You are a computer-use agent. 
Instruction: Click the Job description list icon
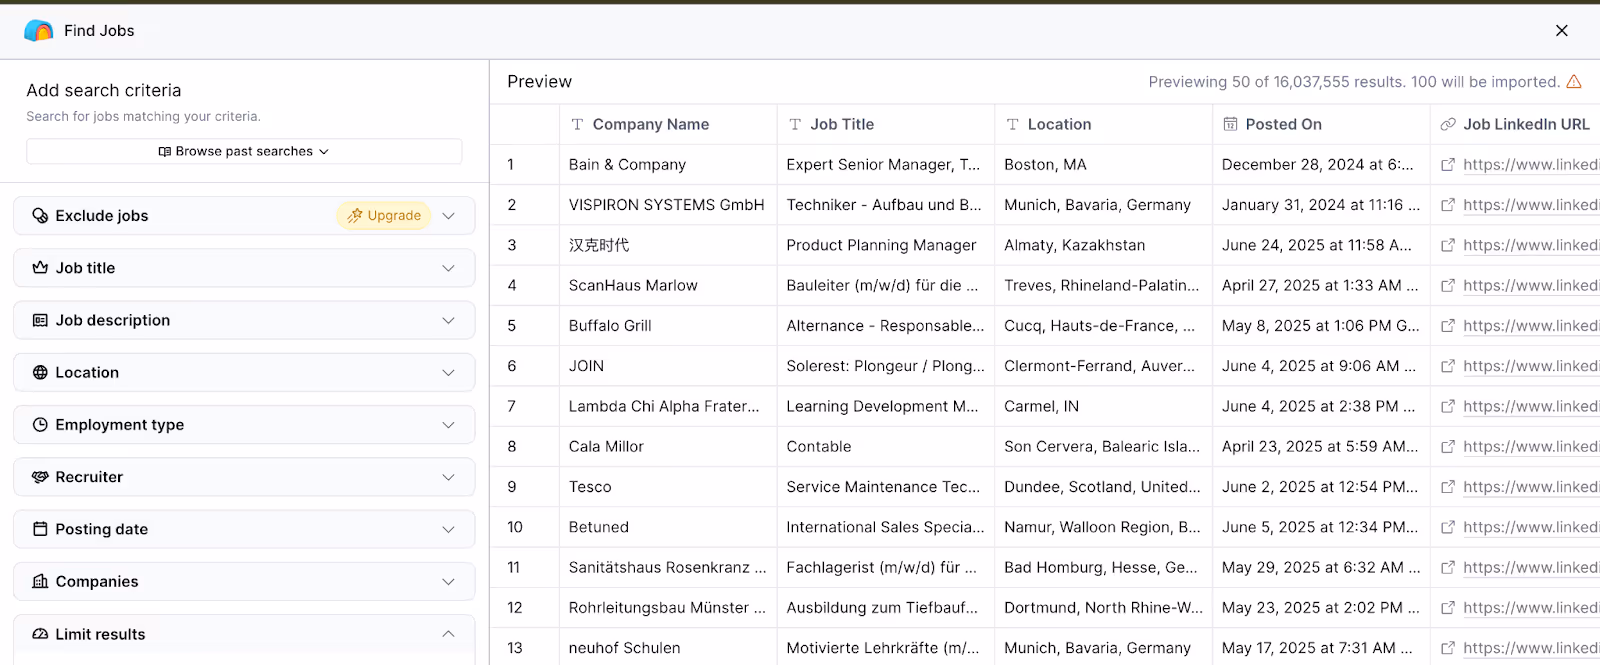(x=40, y=320)
